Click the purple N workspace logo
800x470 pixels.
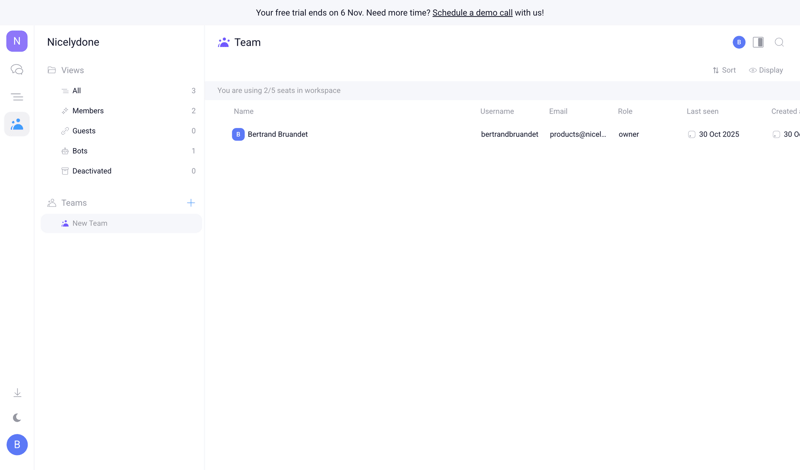(x=17, y=41)
